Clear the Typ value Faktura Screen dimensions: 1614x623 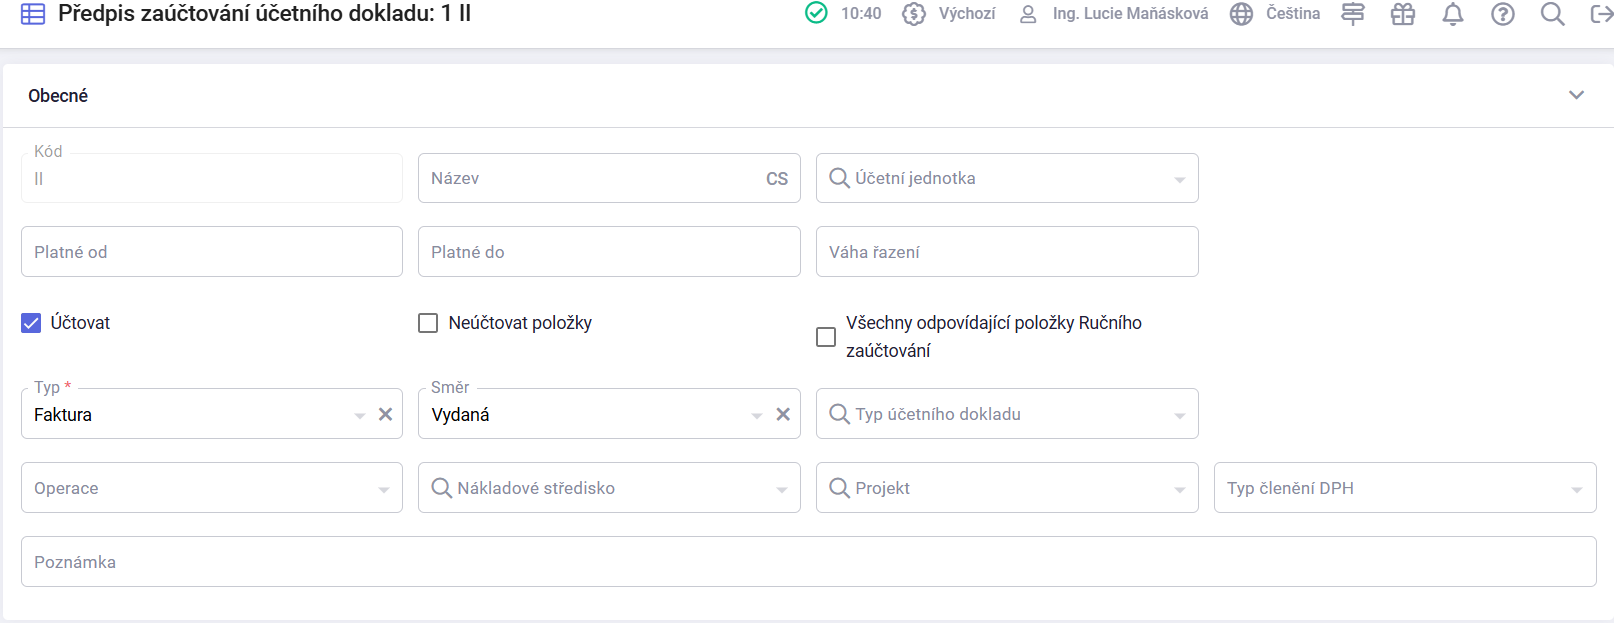(x=385, y=414)
